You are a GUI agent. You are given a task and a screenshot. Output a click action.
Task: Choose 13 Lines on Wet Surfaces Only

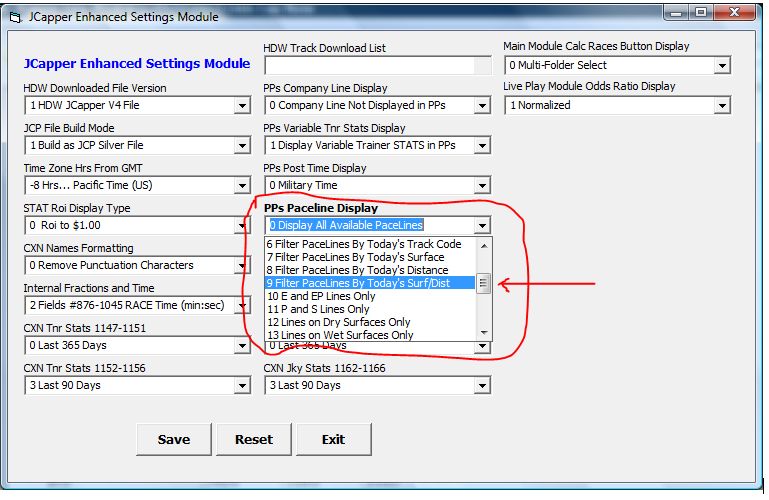pos(370,335)
